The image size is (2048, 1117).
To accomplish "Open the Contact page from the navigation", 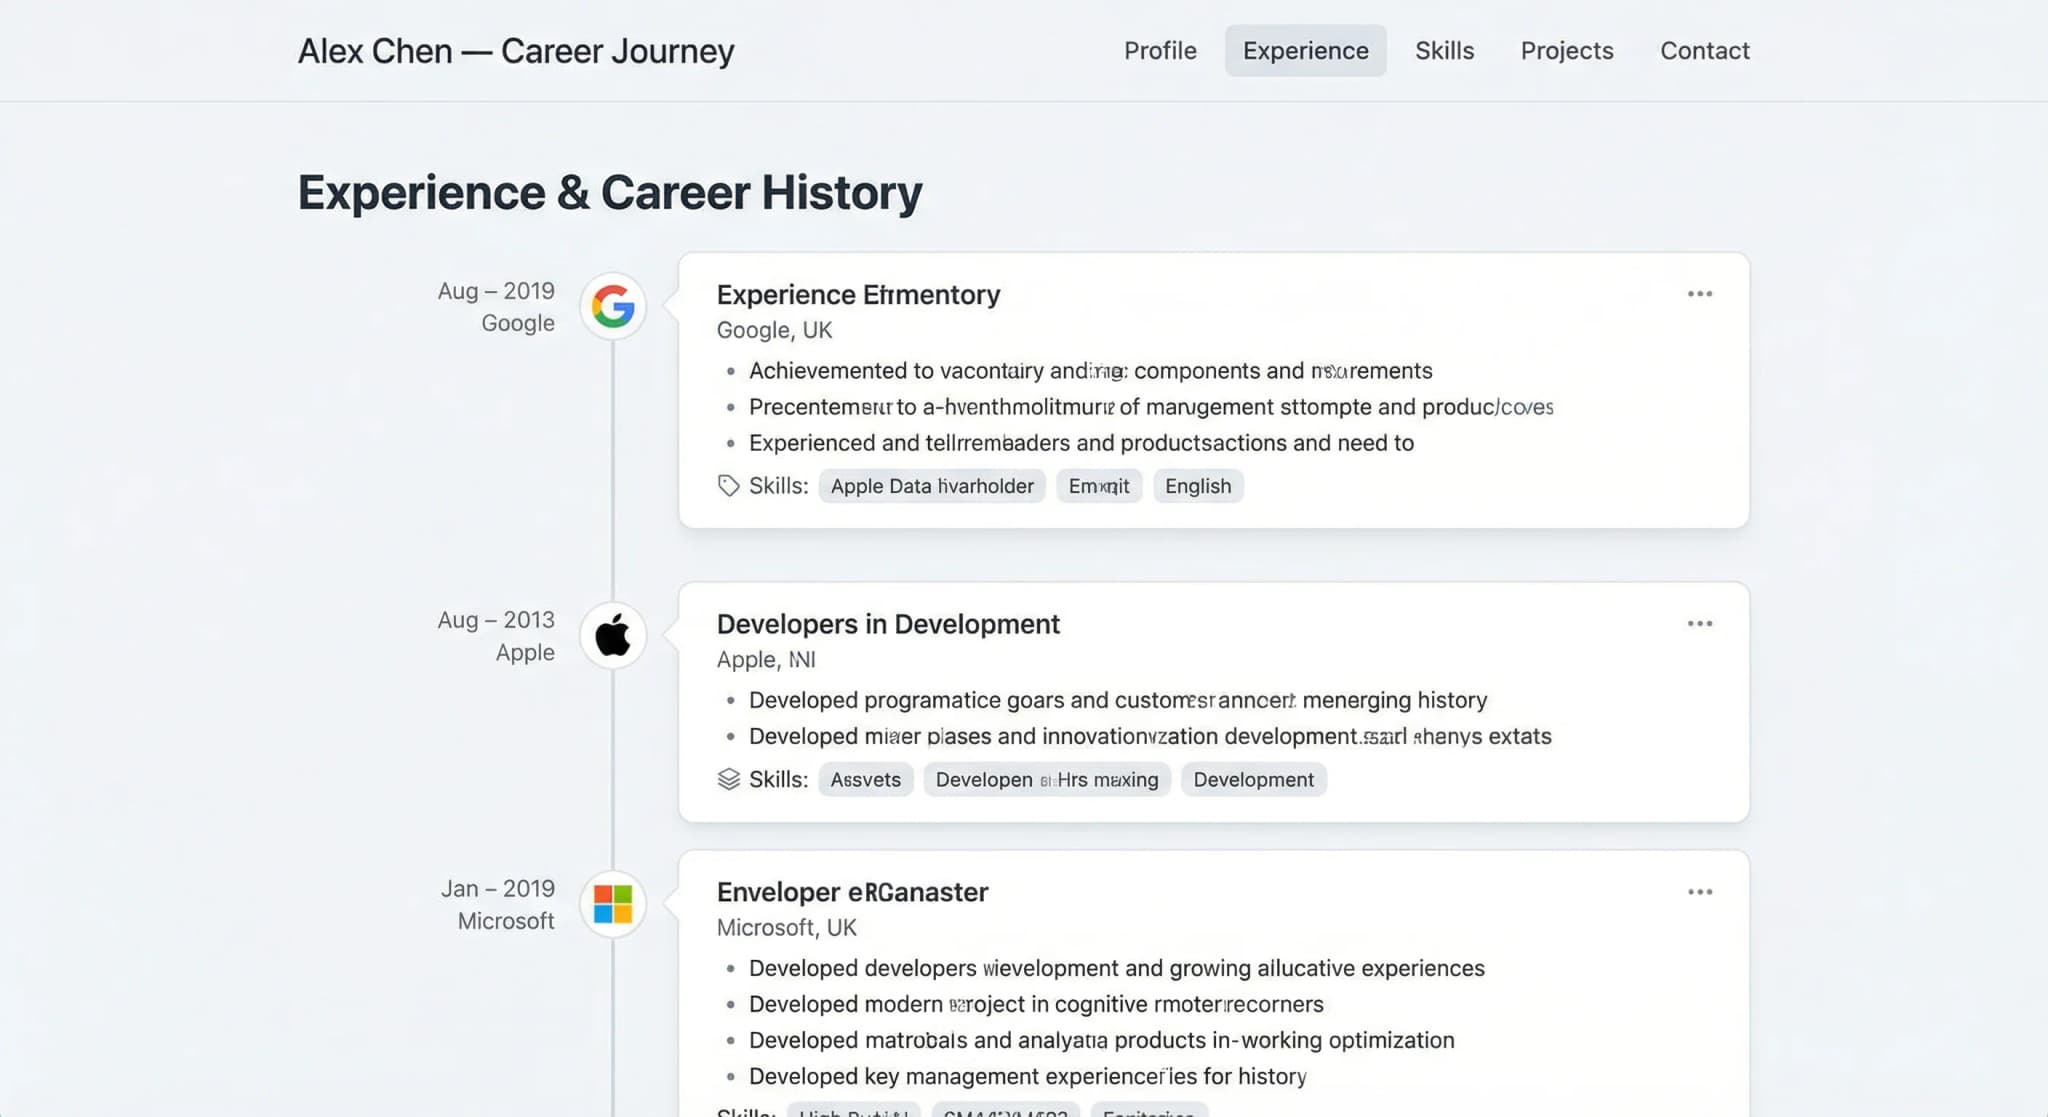I will pyautogui.click(x=1705, y=50).
